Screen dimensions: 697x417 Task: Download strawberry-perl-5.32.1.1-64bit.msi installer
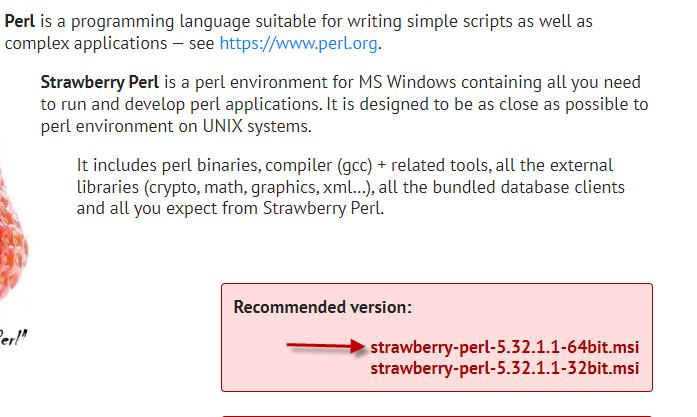[504, 348]
